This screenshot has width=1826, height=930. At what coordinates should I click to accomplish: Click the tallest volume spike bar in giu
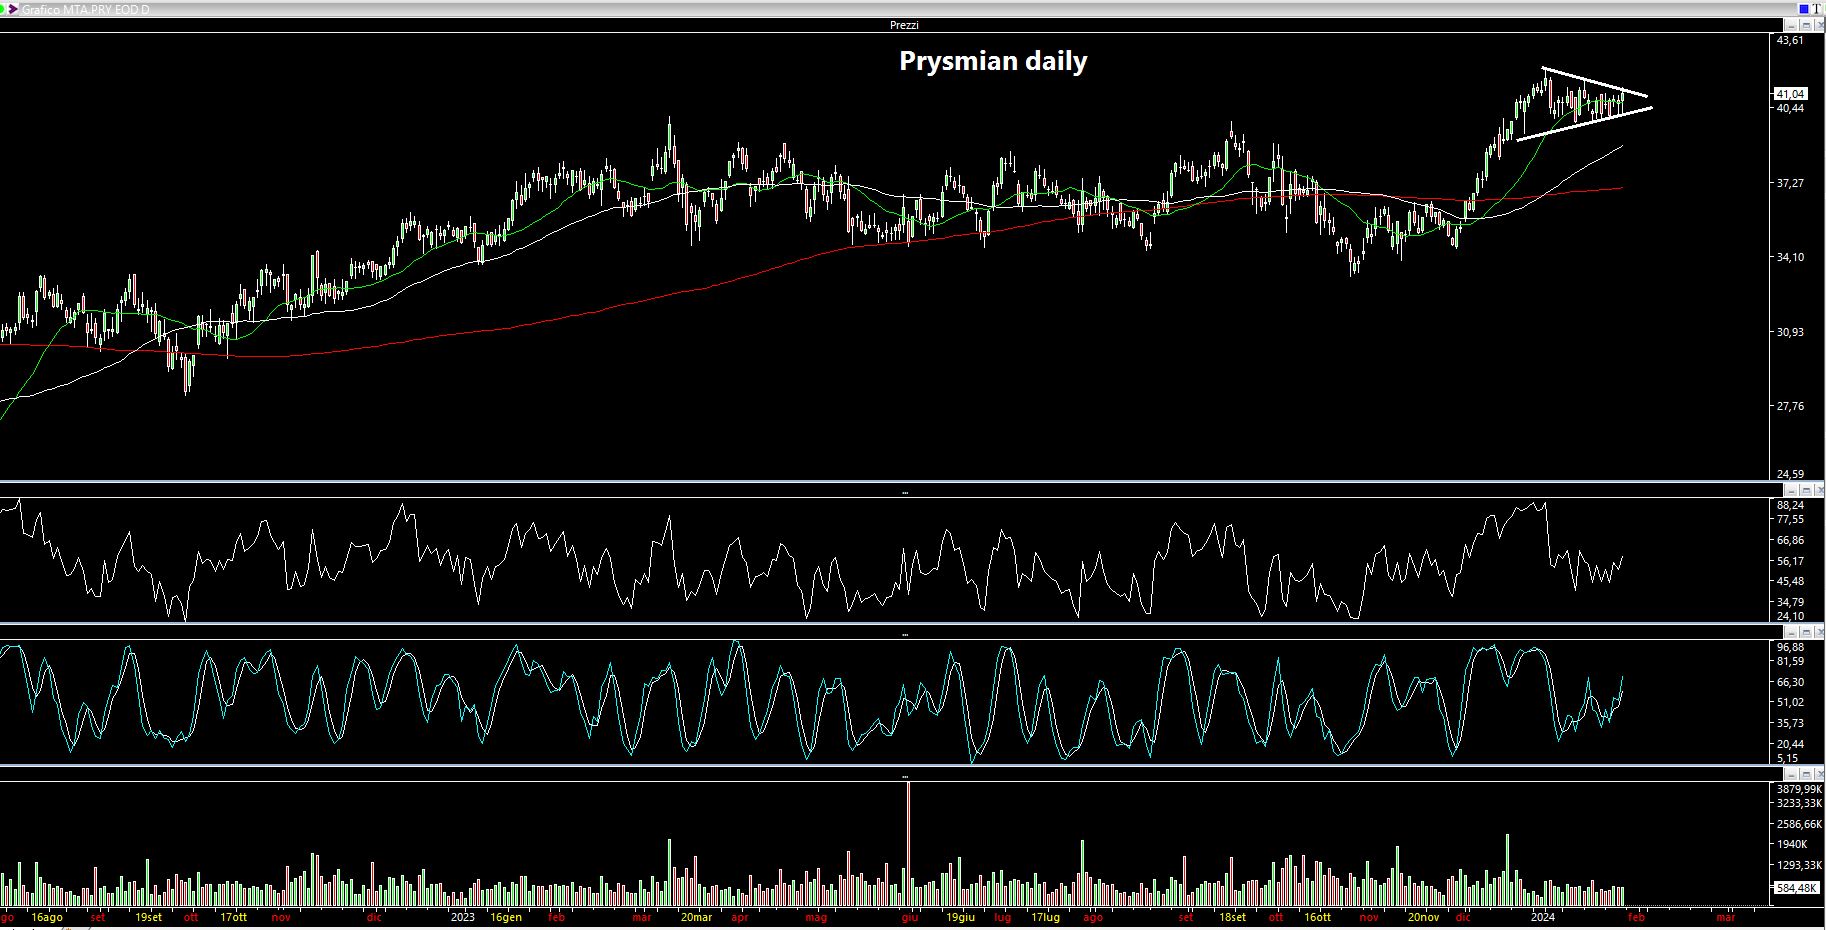pos(909,844)
